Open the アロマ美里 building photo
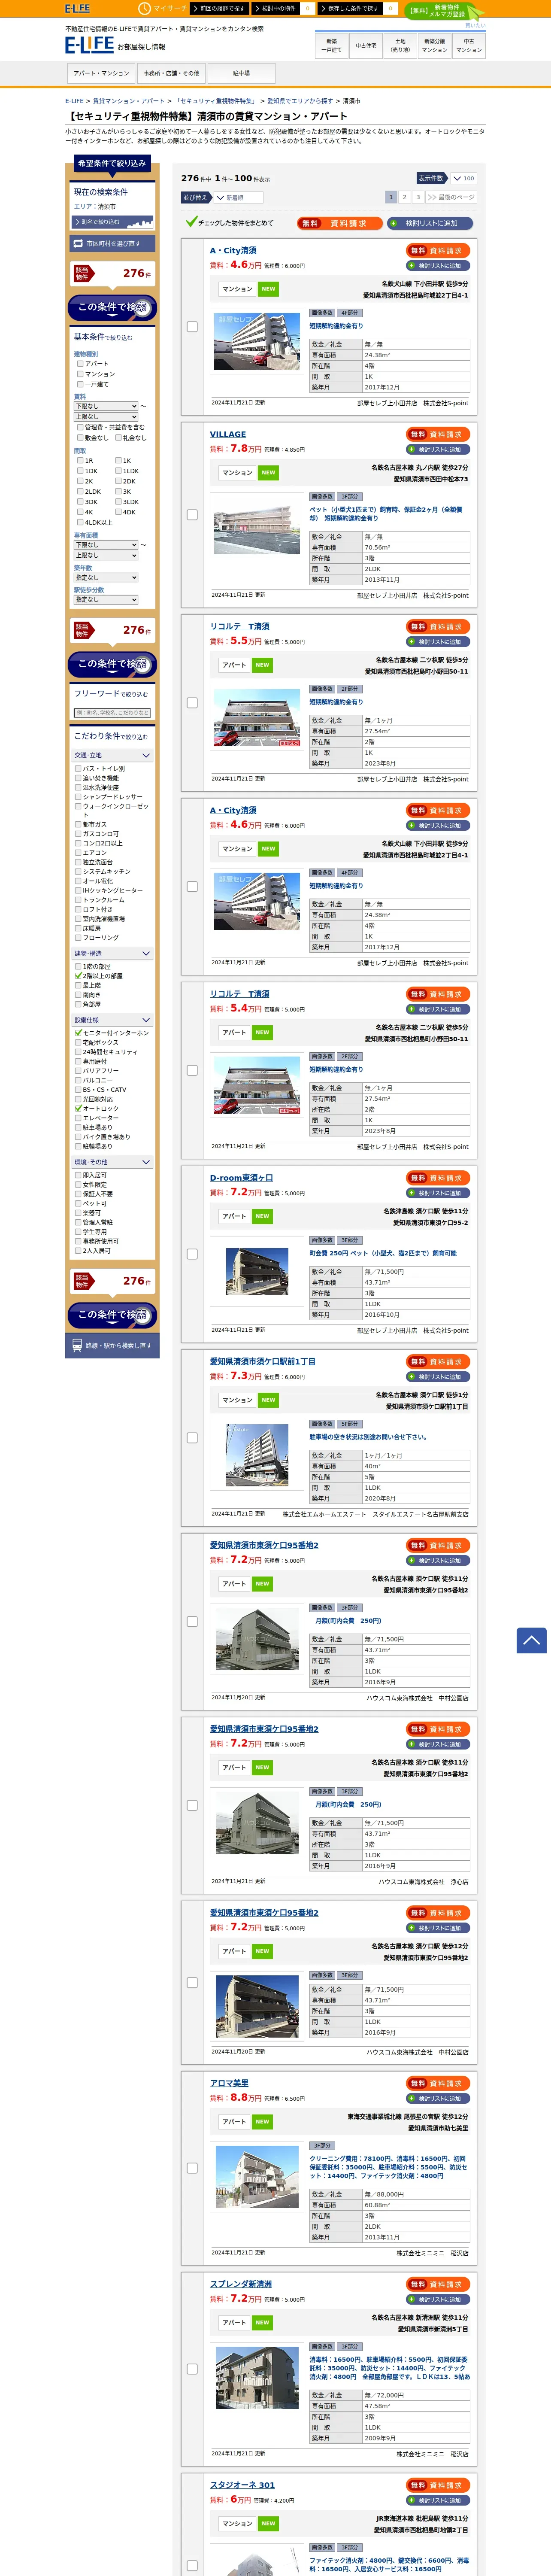Viewport: 551px width, 2576px height. click(x=257, y=2178)
